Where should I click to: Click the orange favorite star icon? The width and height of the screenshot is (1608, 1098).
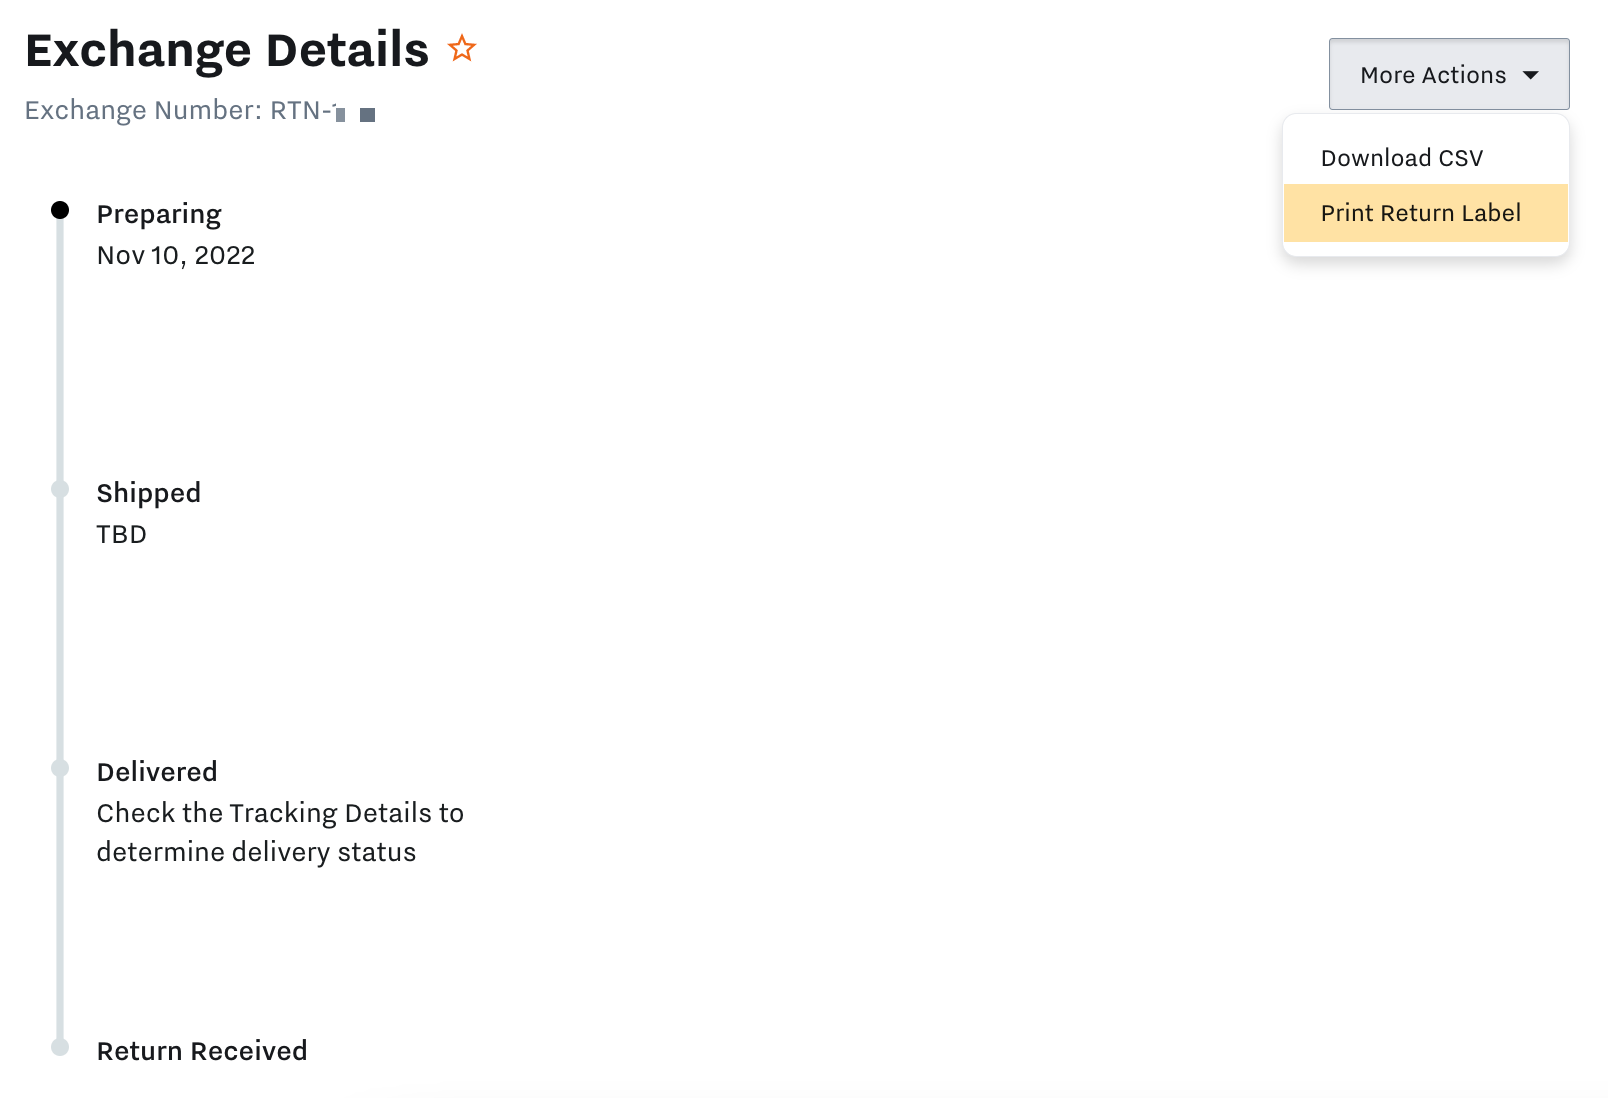(x=462, y=48)
